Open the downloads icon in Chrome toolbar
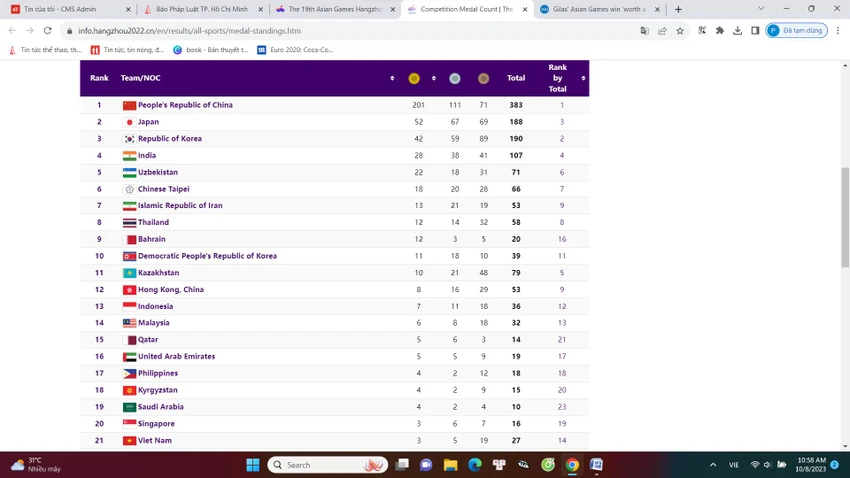The image size is (850, 478). click(x=737, y=31)
